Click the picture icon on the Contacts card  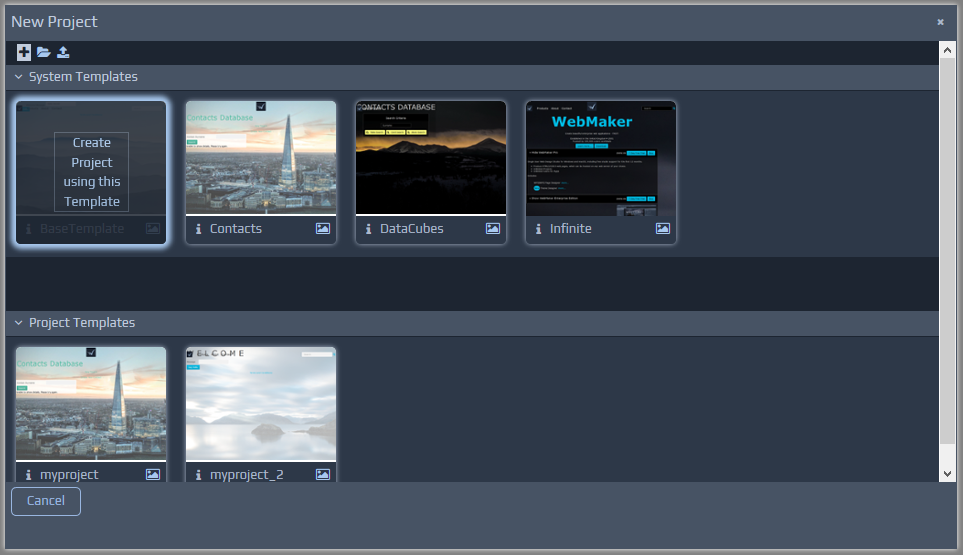point(323,229)
